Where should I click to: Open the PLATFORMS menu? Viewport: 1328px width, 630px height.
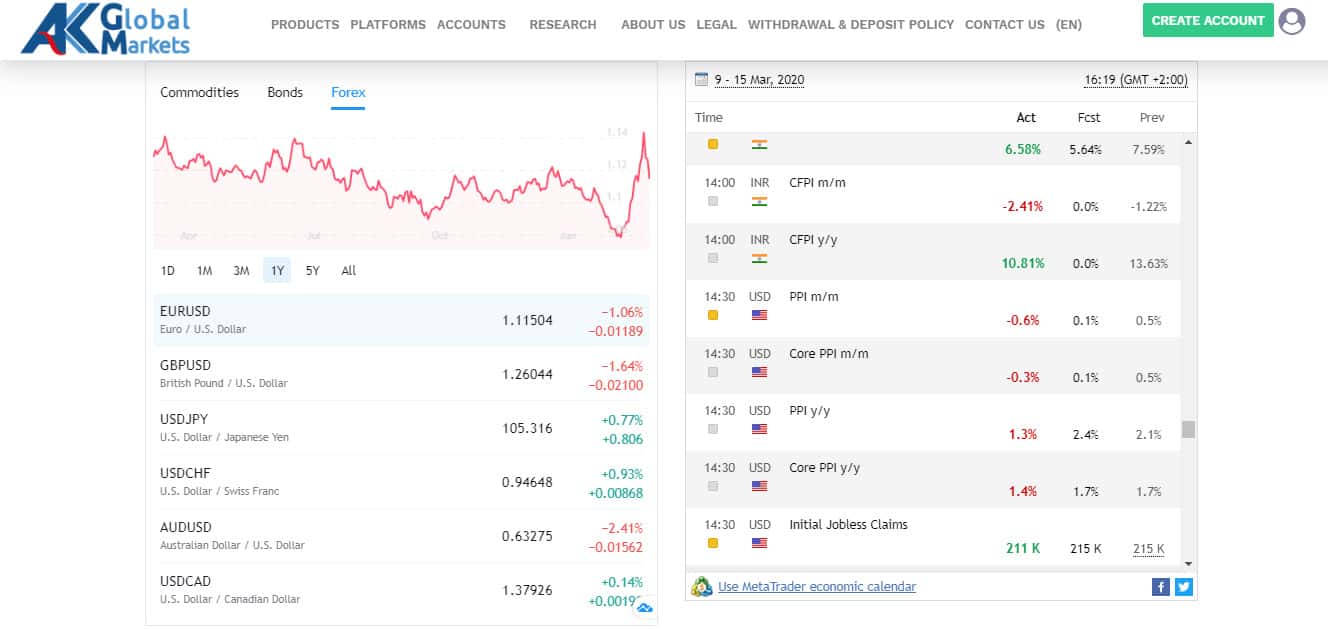(x=387, y=24)
